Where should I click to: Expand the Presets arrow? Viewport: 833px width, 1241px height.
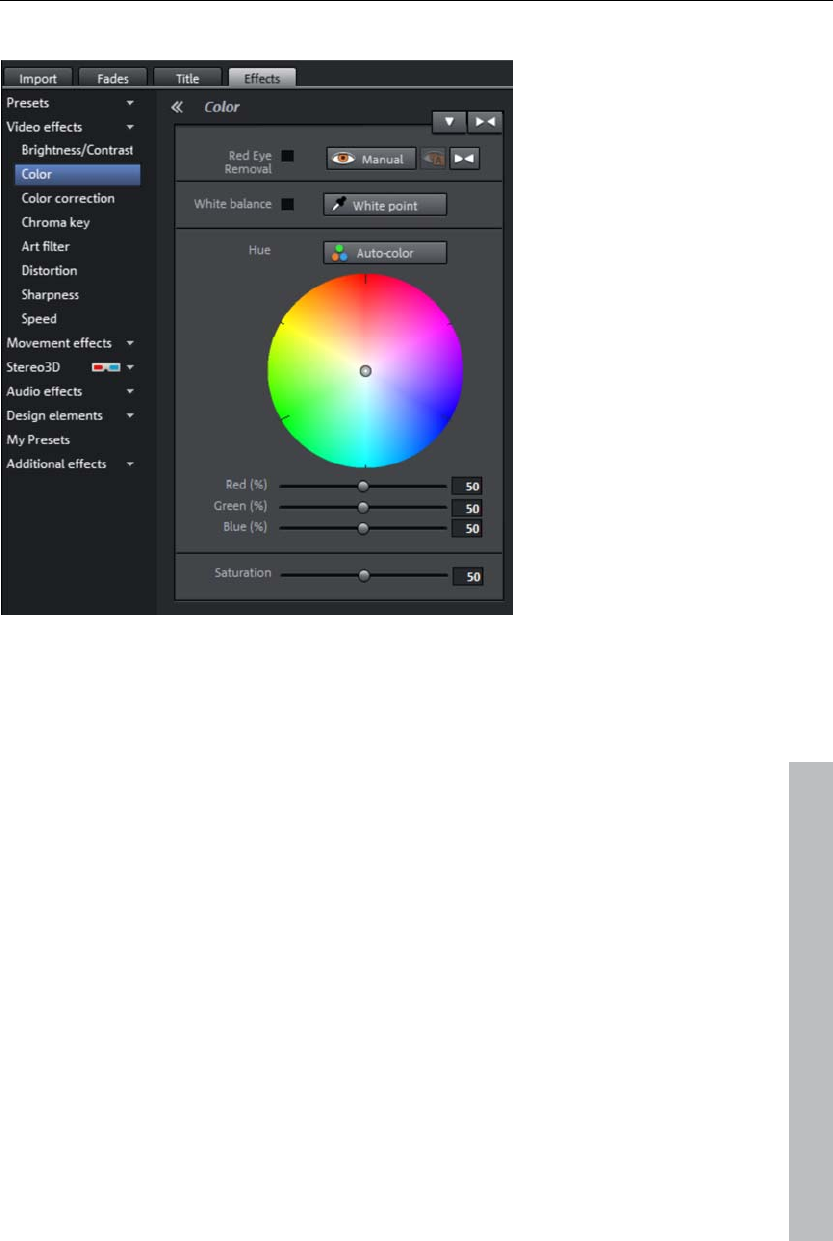point(130,103)
